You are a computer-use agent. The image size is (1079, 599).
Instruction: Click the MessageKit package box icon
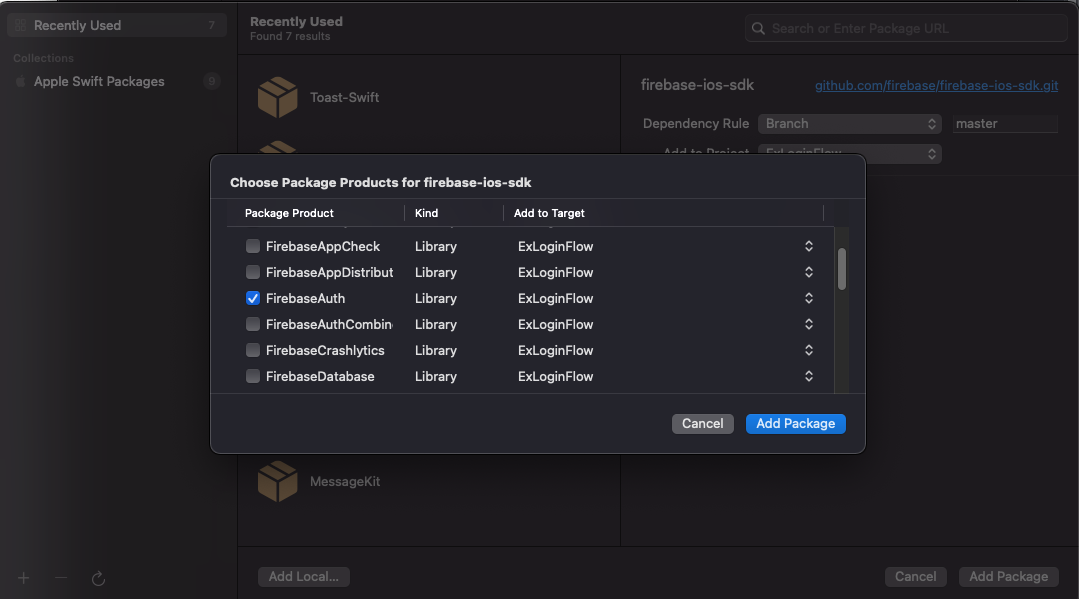[277, 481]
